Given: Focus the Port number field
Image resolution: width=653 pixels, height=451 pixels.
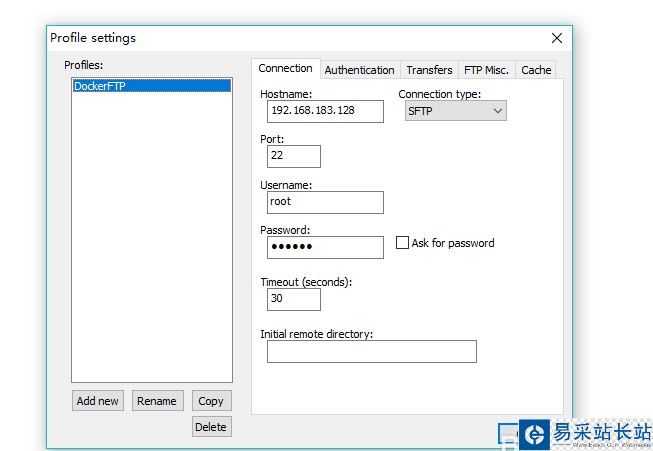Looking at the screenshot, I should [294, 156].
